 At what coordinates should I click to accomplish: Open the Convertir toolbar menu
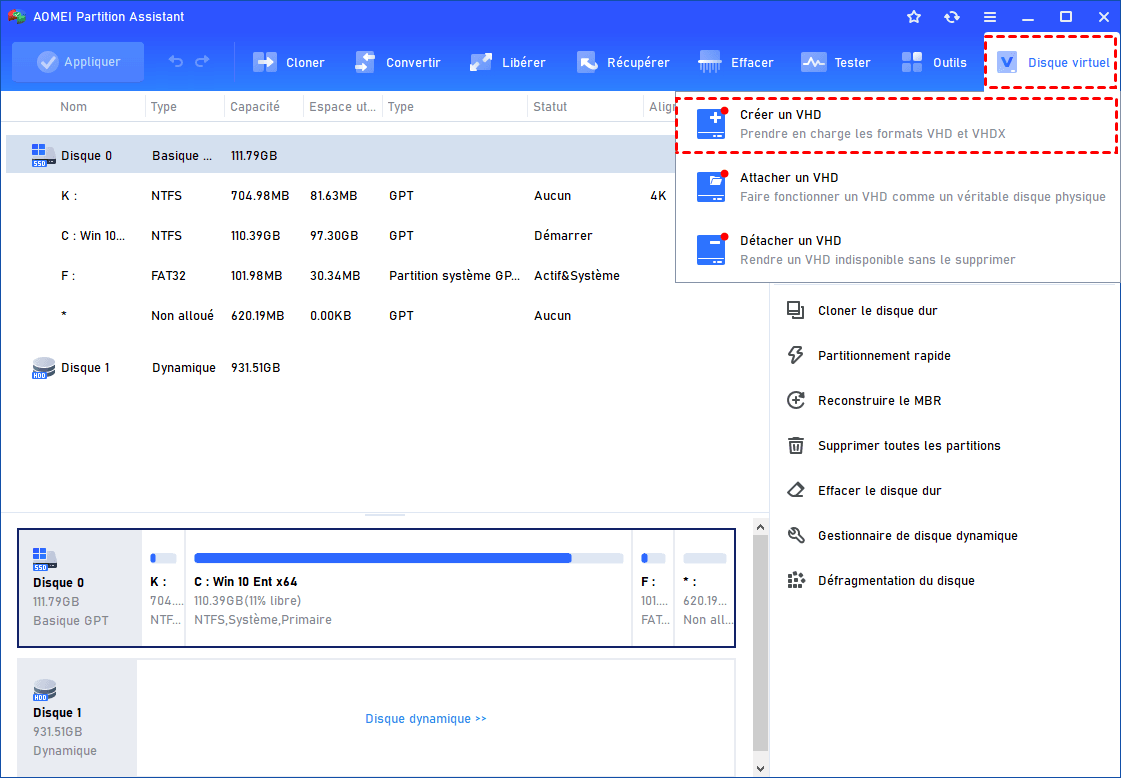(397, 62)
